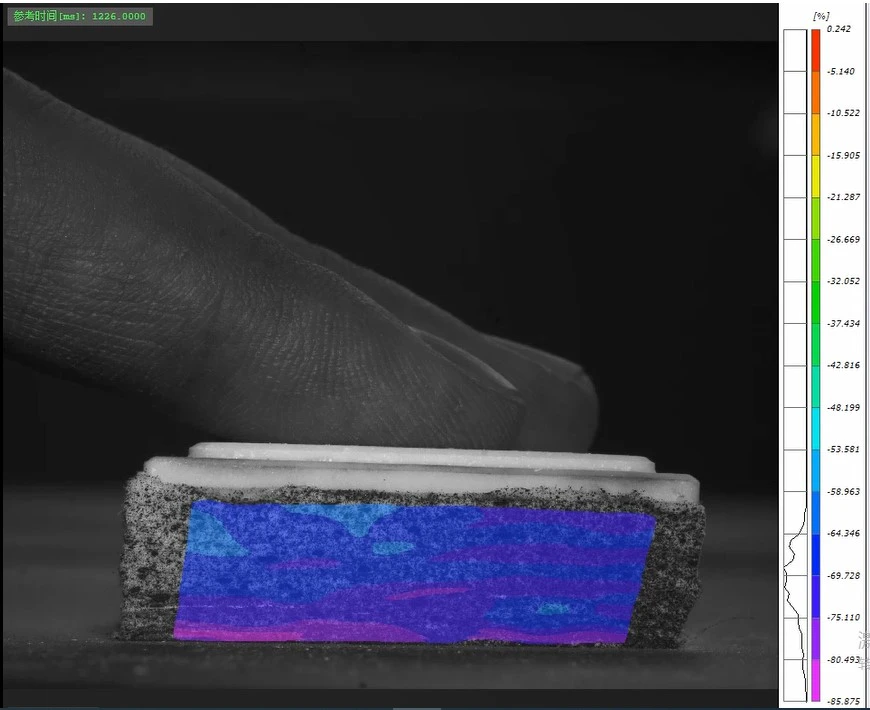Image resolution: width=870 pixels, height=710 pixels.
Task: Click the -5.140 legend value
Action: 841,72
